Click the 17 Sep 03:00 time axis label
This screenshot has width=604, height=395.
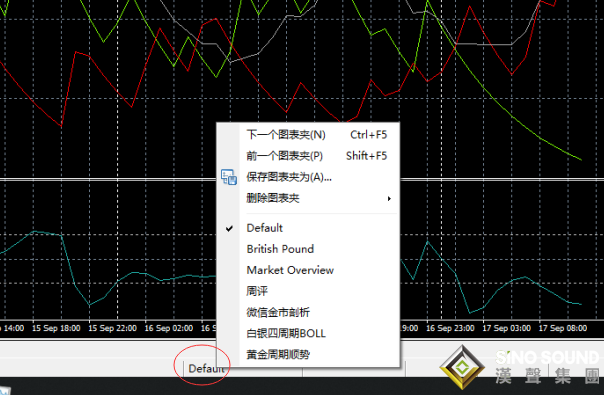pyautogui.click(x=507, y=328)
